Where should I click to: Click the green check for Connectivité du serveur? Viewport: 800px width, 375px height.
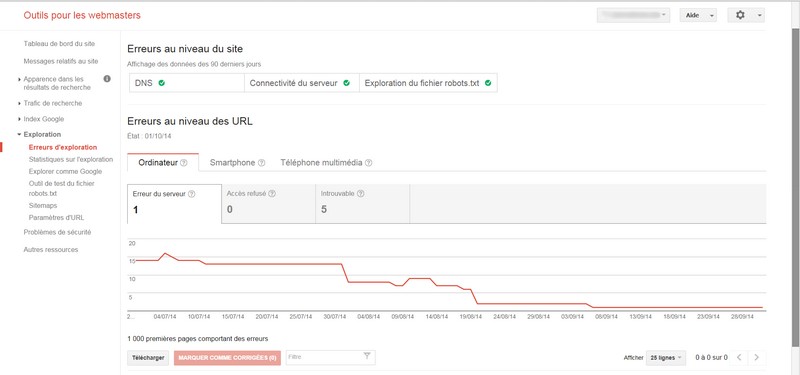coord(346,83)
